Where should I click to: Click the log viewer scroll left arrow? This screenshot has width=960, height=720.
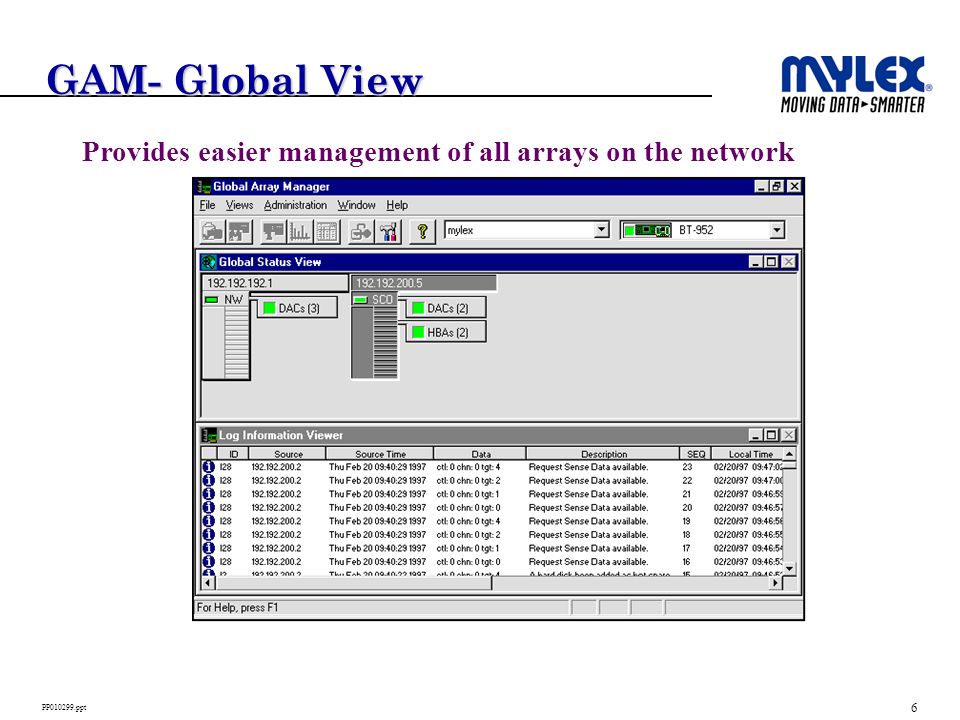(x=208, y=583)
